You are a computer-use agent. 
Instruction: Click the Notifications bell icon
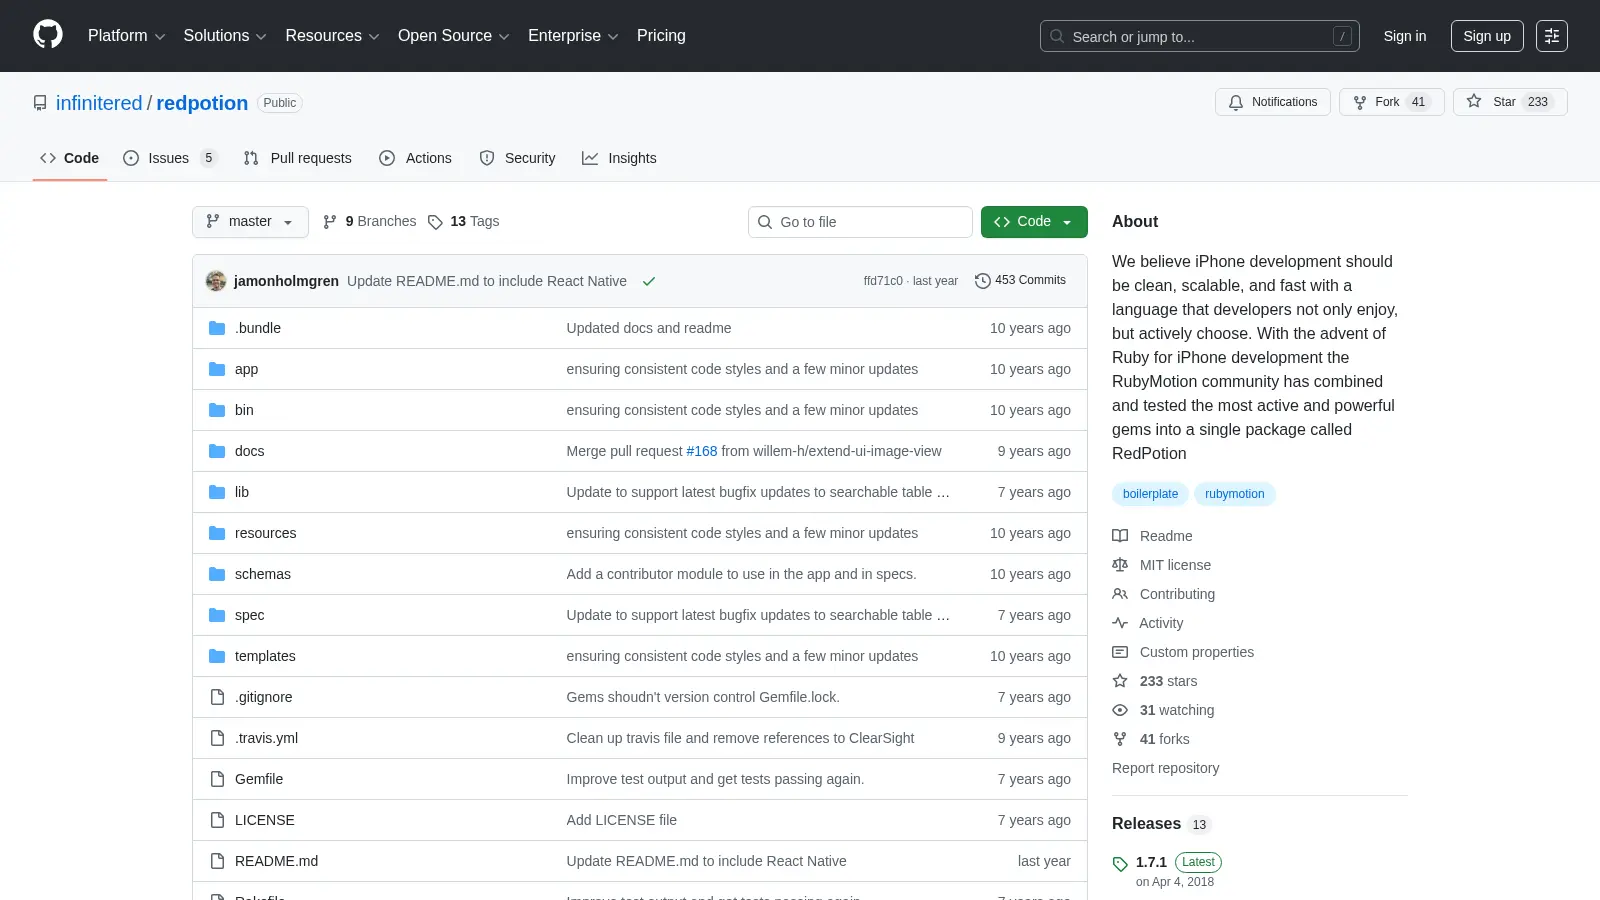[x=1236, y=102]
